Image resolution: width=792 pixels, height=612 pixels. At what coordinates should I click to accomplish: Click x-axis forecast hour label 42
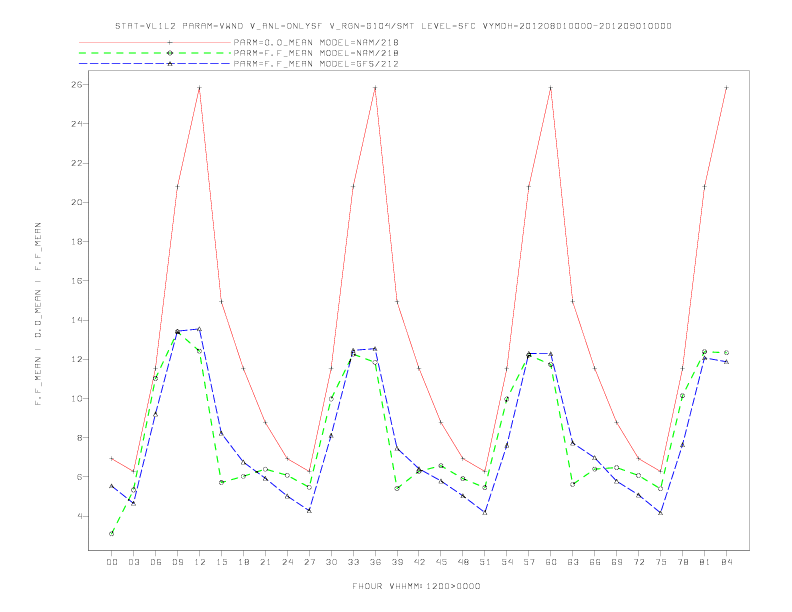[x=419, y=562]
